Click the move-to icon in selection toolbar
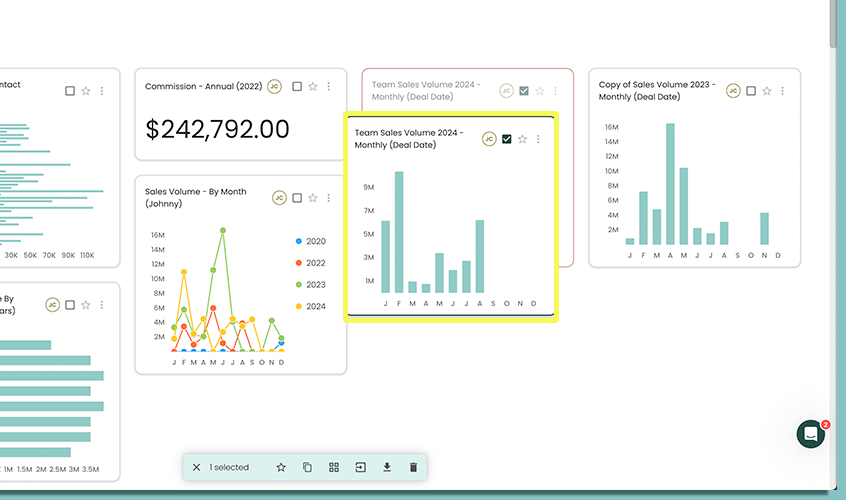This screenshot has height=500, width=846. (x=360, y=467)
